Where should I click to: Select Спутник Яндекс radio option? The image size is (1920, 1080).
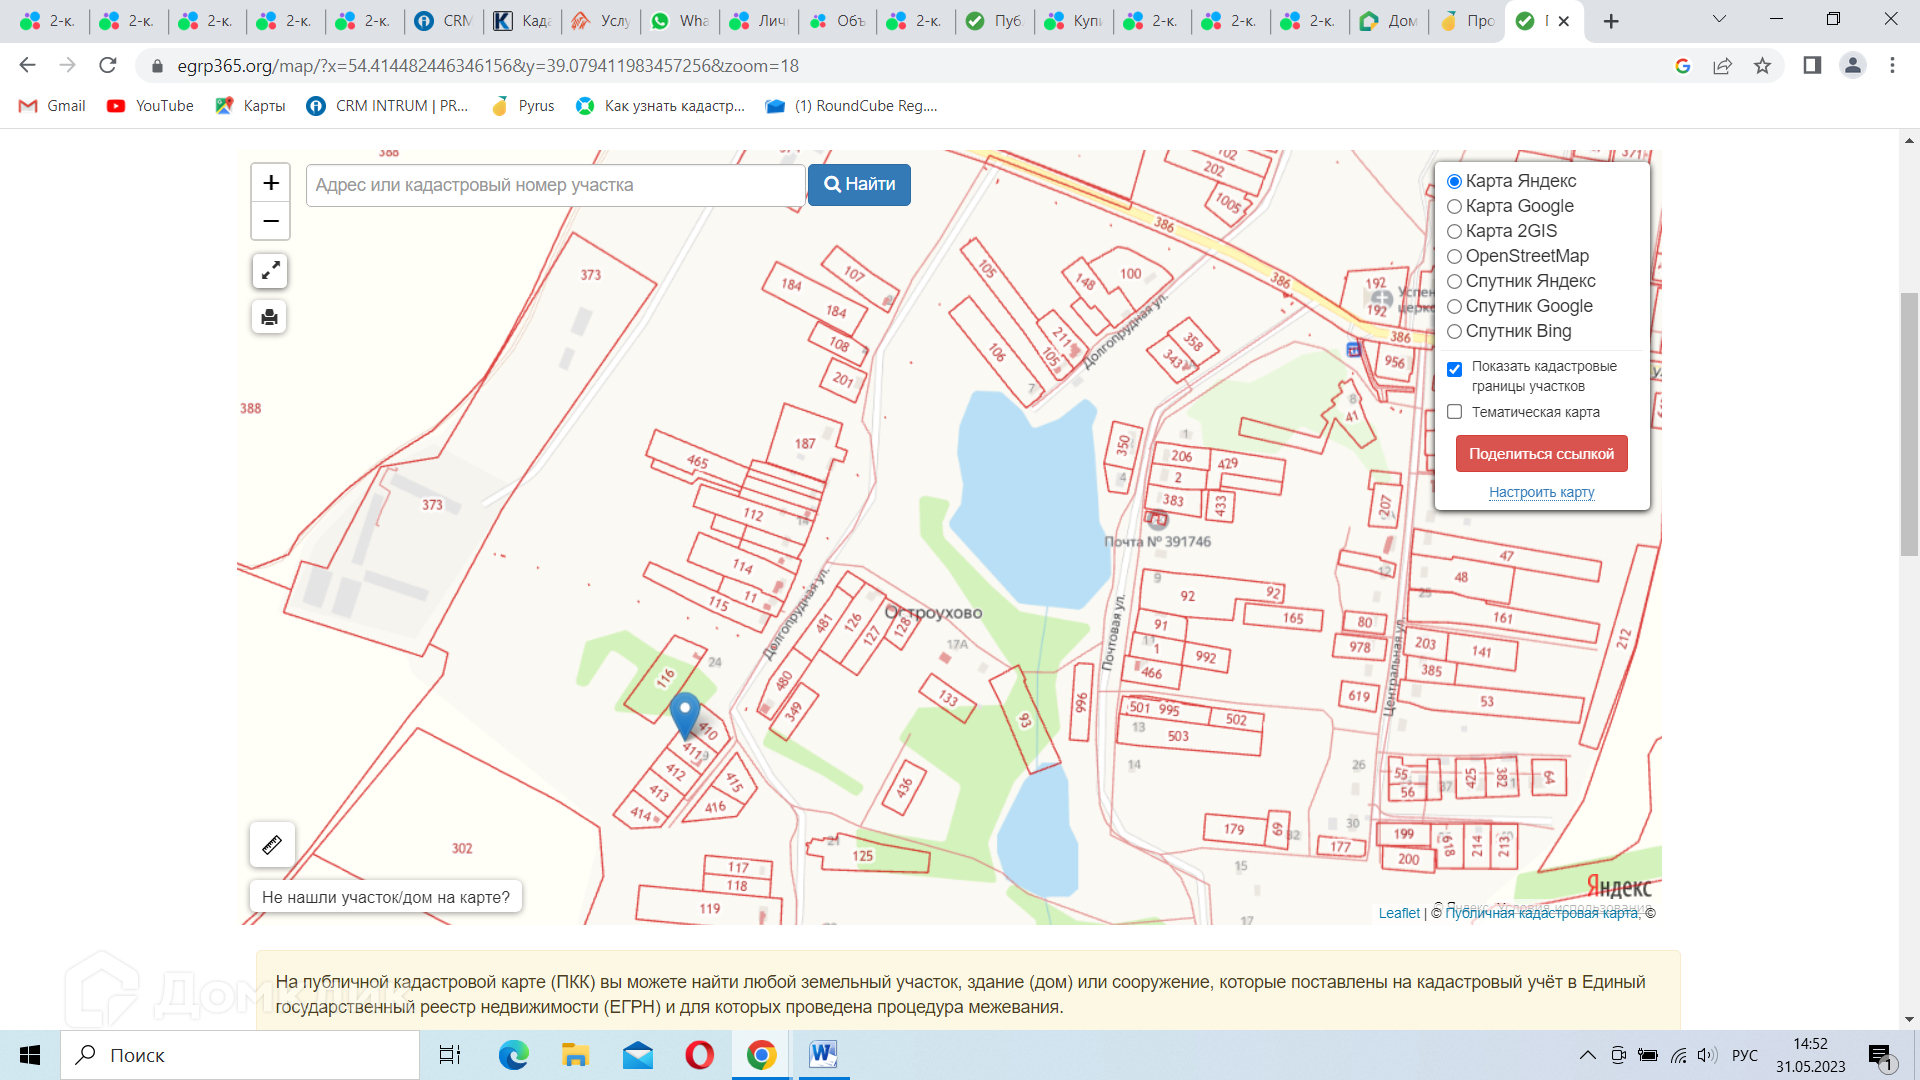1455,282
